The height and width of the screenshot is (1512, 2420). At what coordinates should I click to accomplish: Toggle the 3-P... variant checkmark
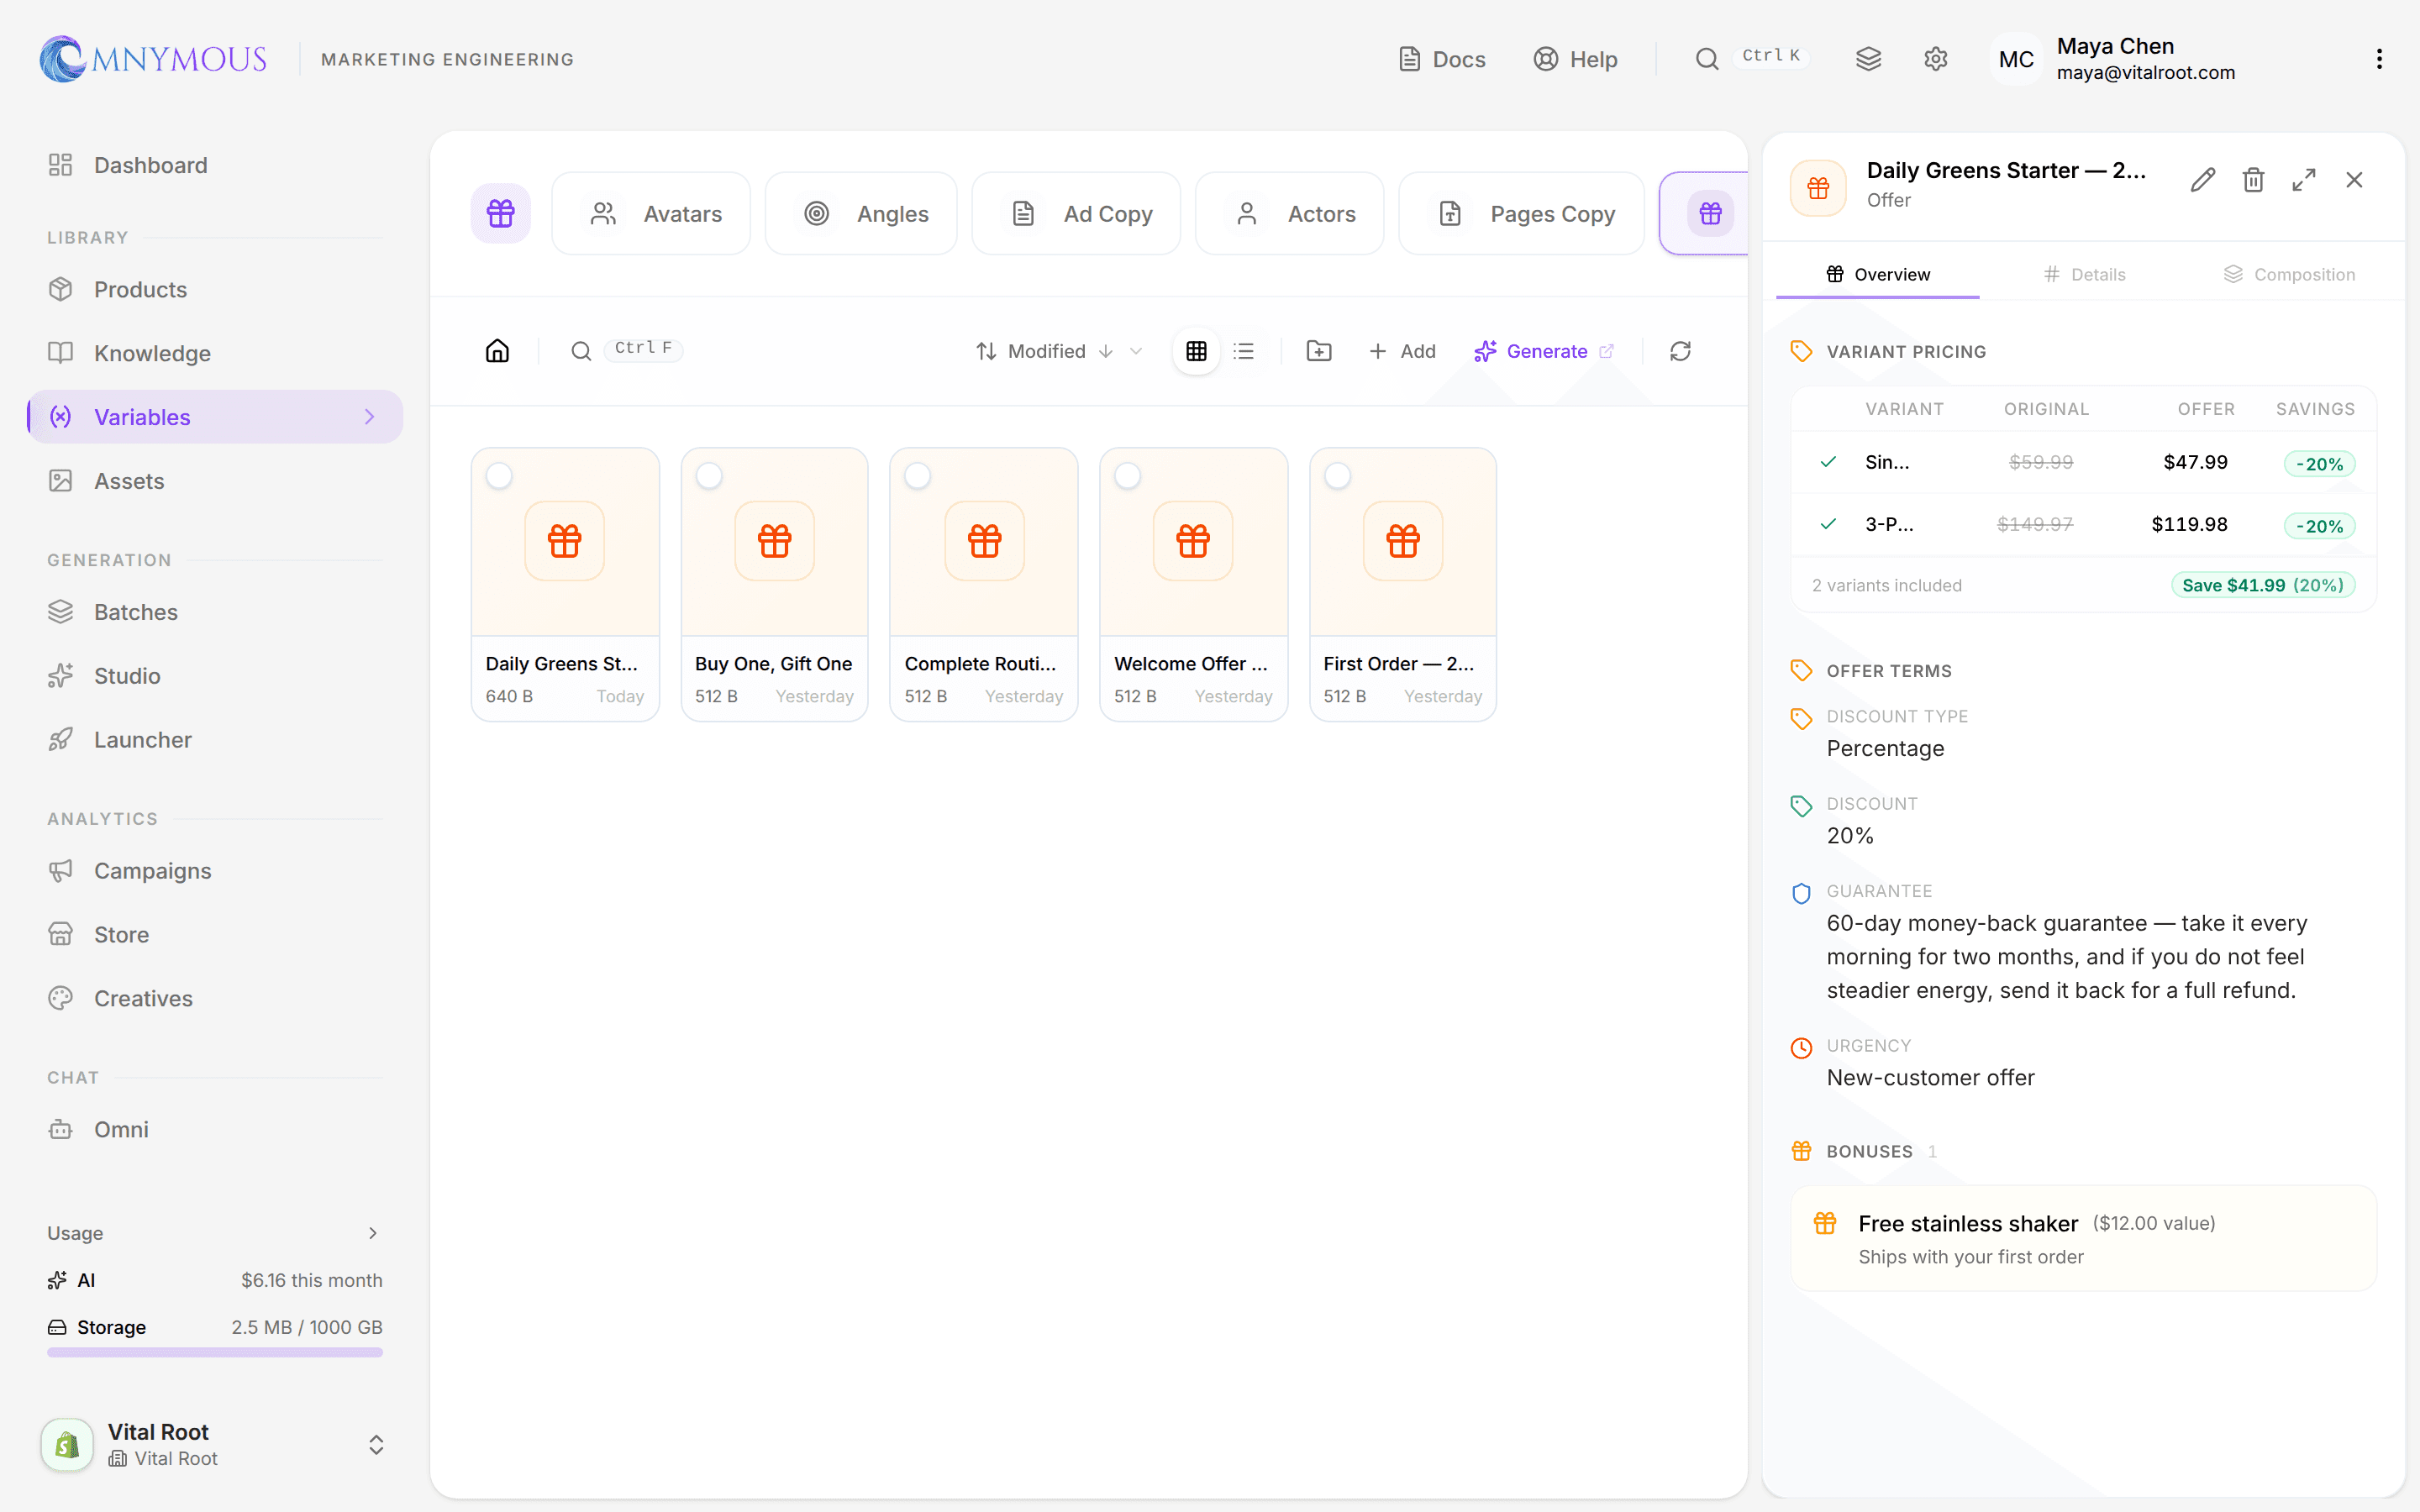pos(1828,524)
